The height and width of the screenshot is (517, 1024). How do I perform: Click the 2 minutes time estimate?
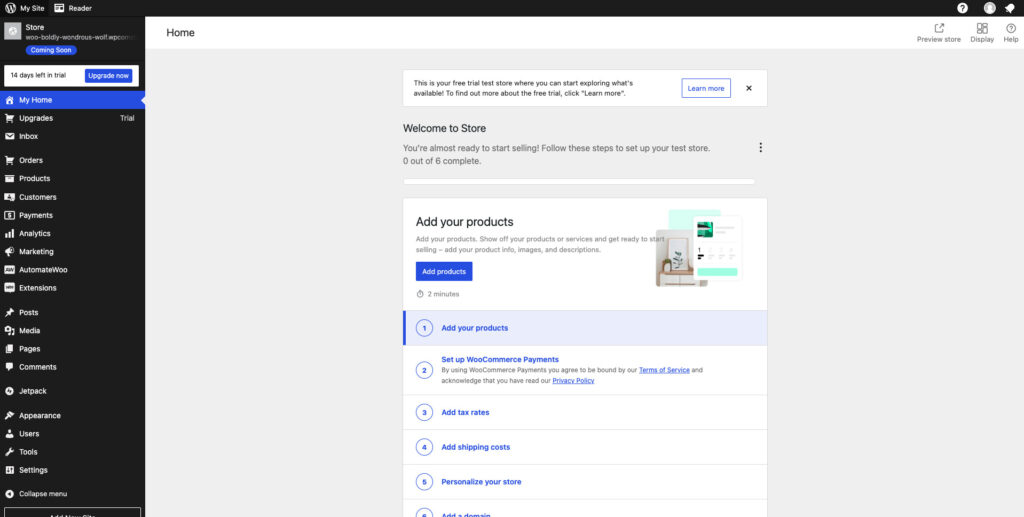[438, 294]
